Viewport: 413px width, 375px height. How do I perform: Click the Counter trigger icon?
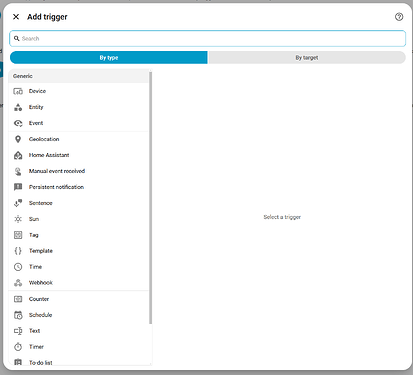(x=18, y=299)
